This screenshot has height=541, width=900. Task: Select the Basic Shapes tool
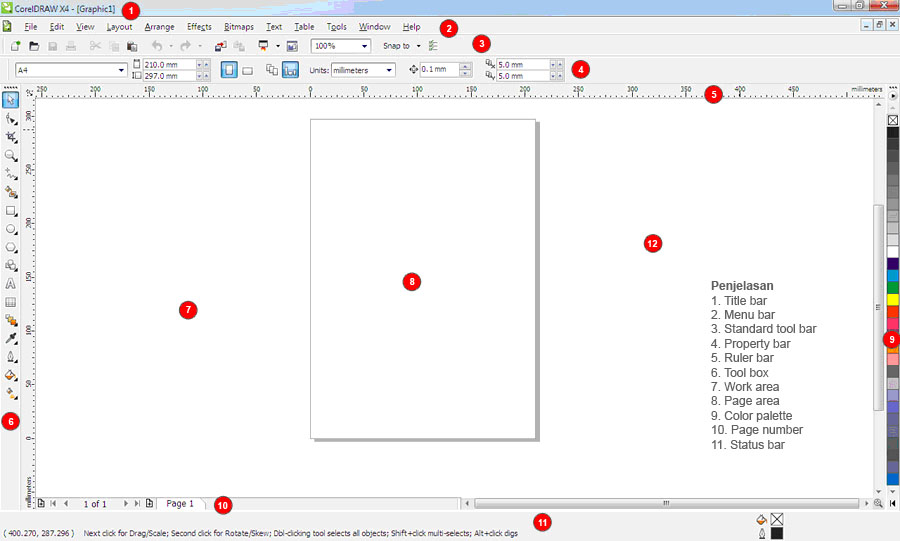[10, 265]
